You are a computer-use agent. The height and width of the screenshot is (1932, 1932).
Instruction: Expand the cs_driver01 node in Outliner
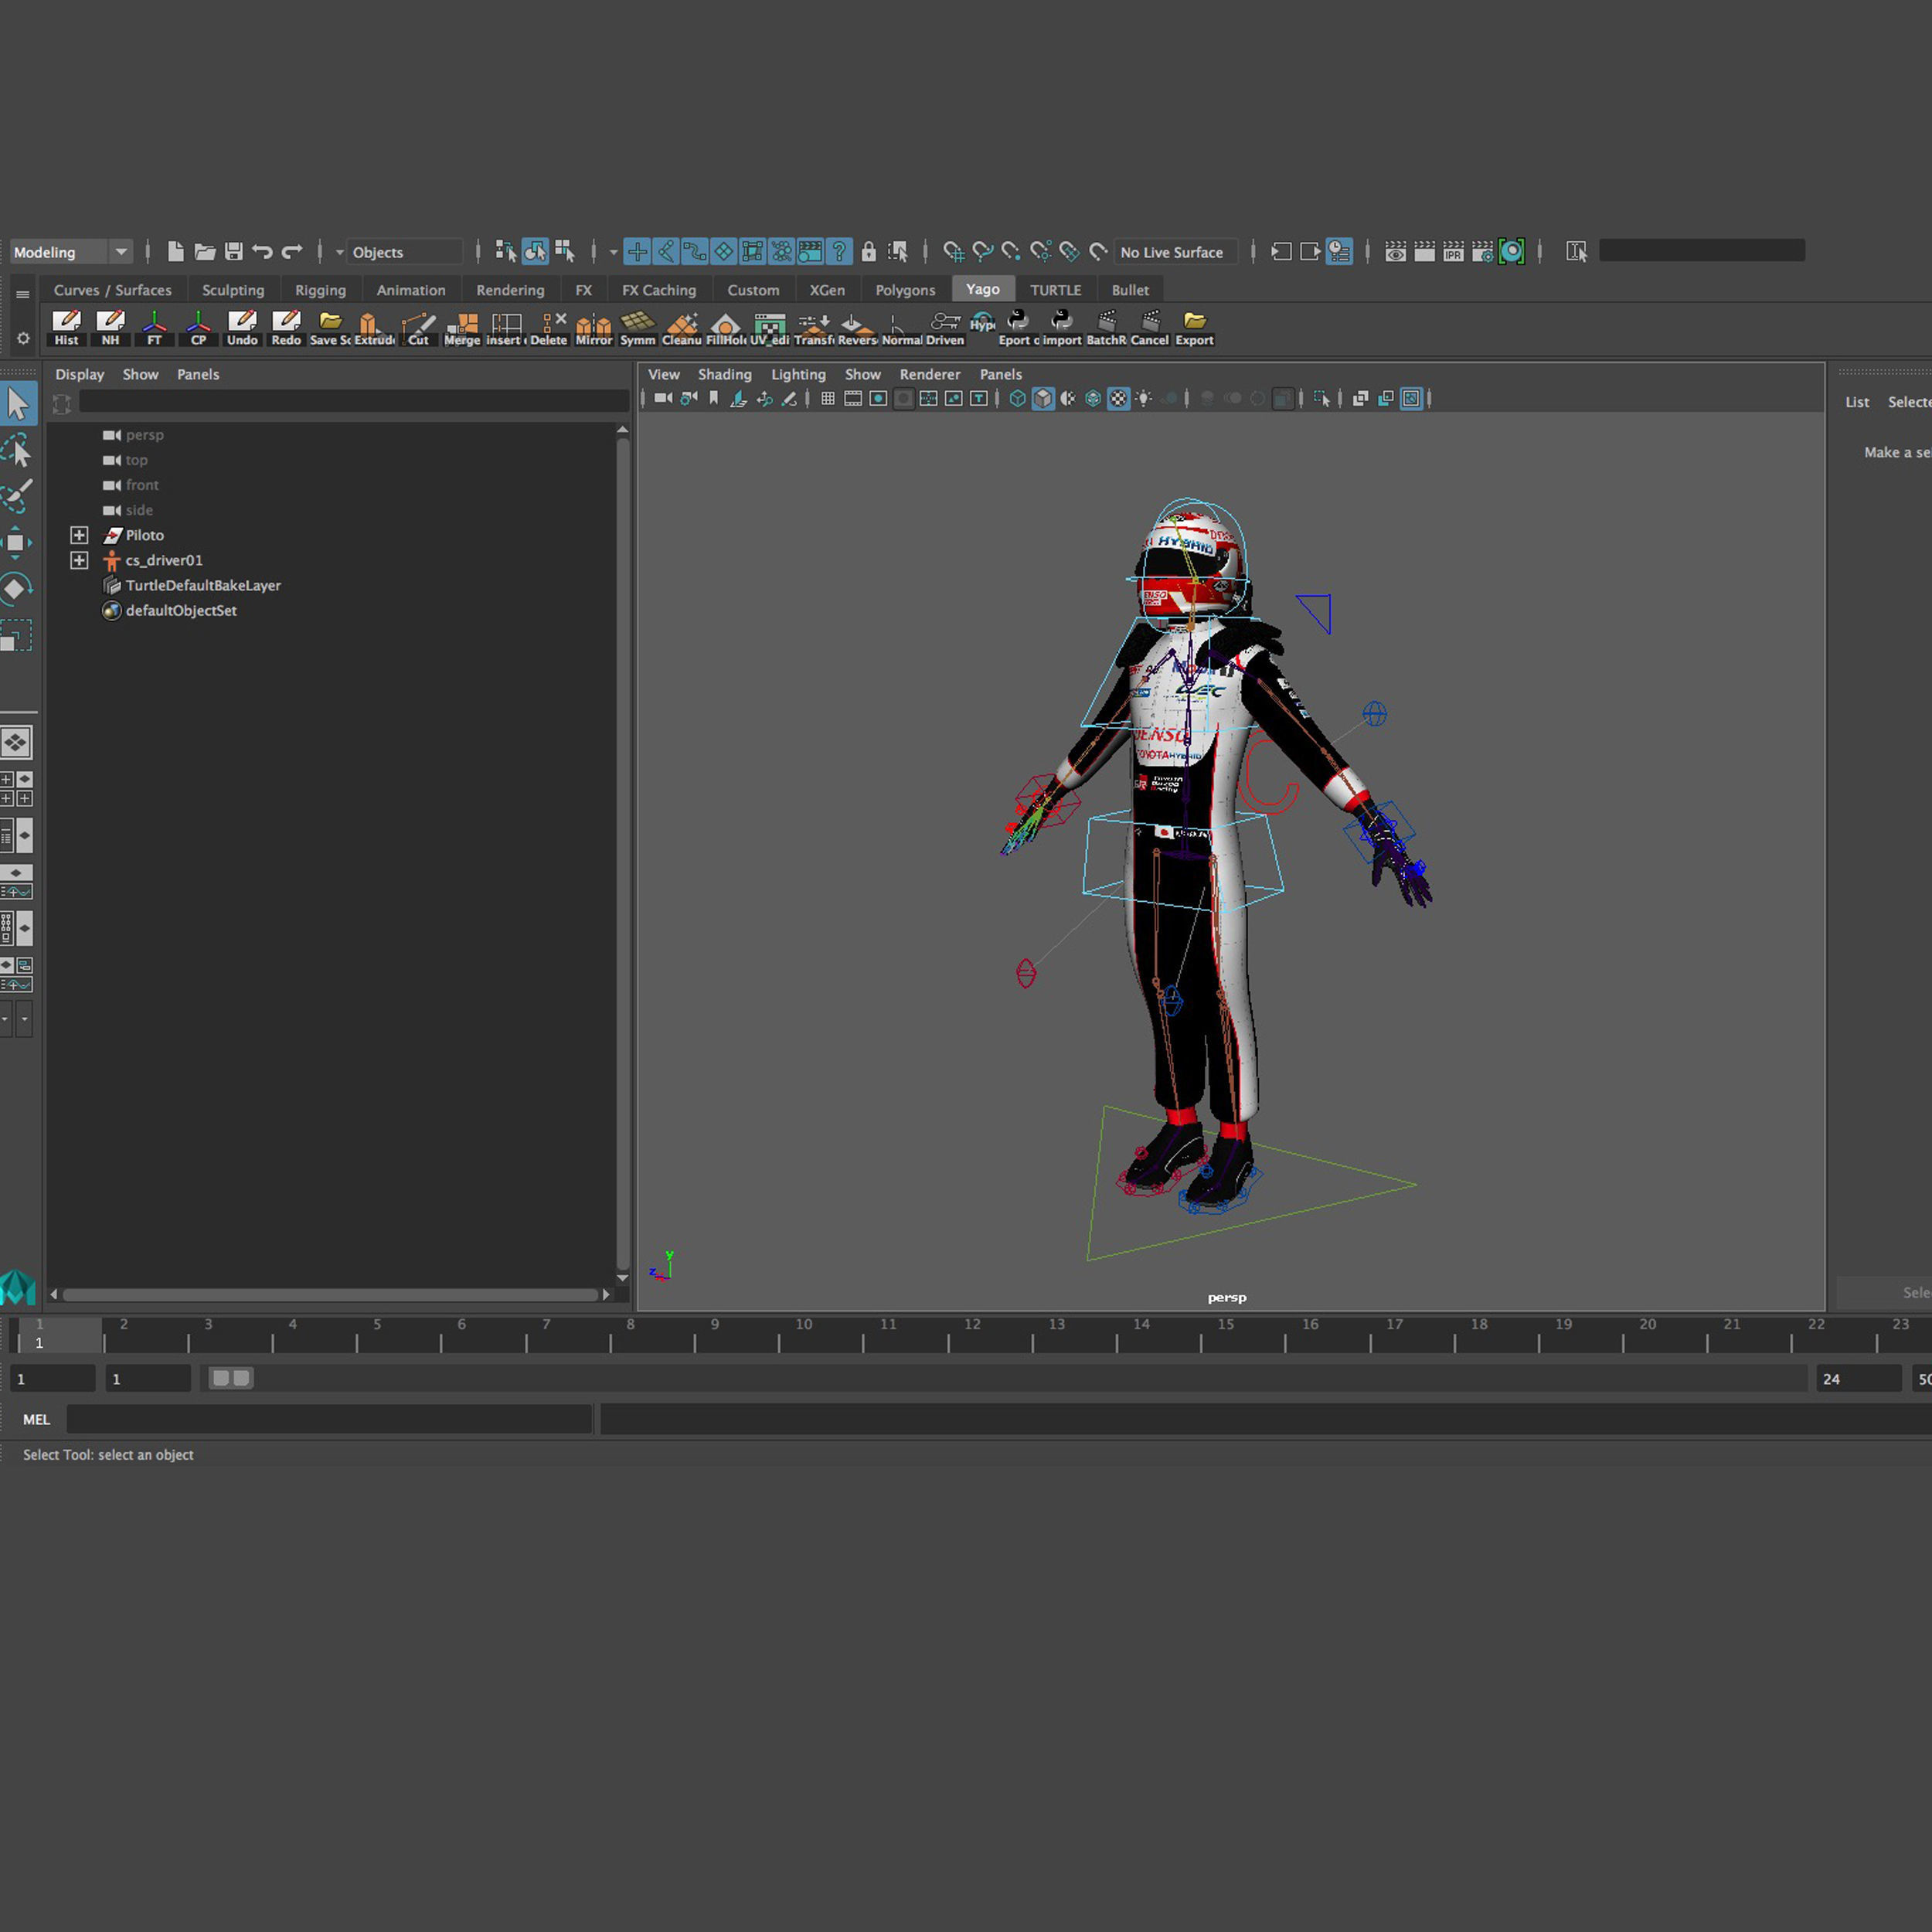pos(79,560)
